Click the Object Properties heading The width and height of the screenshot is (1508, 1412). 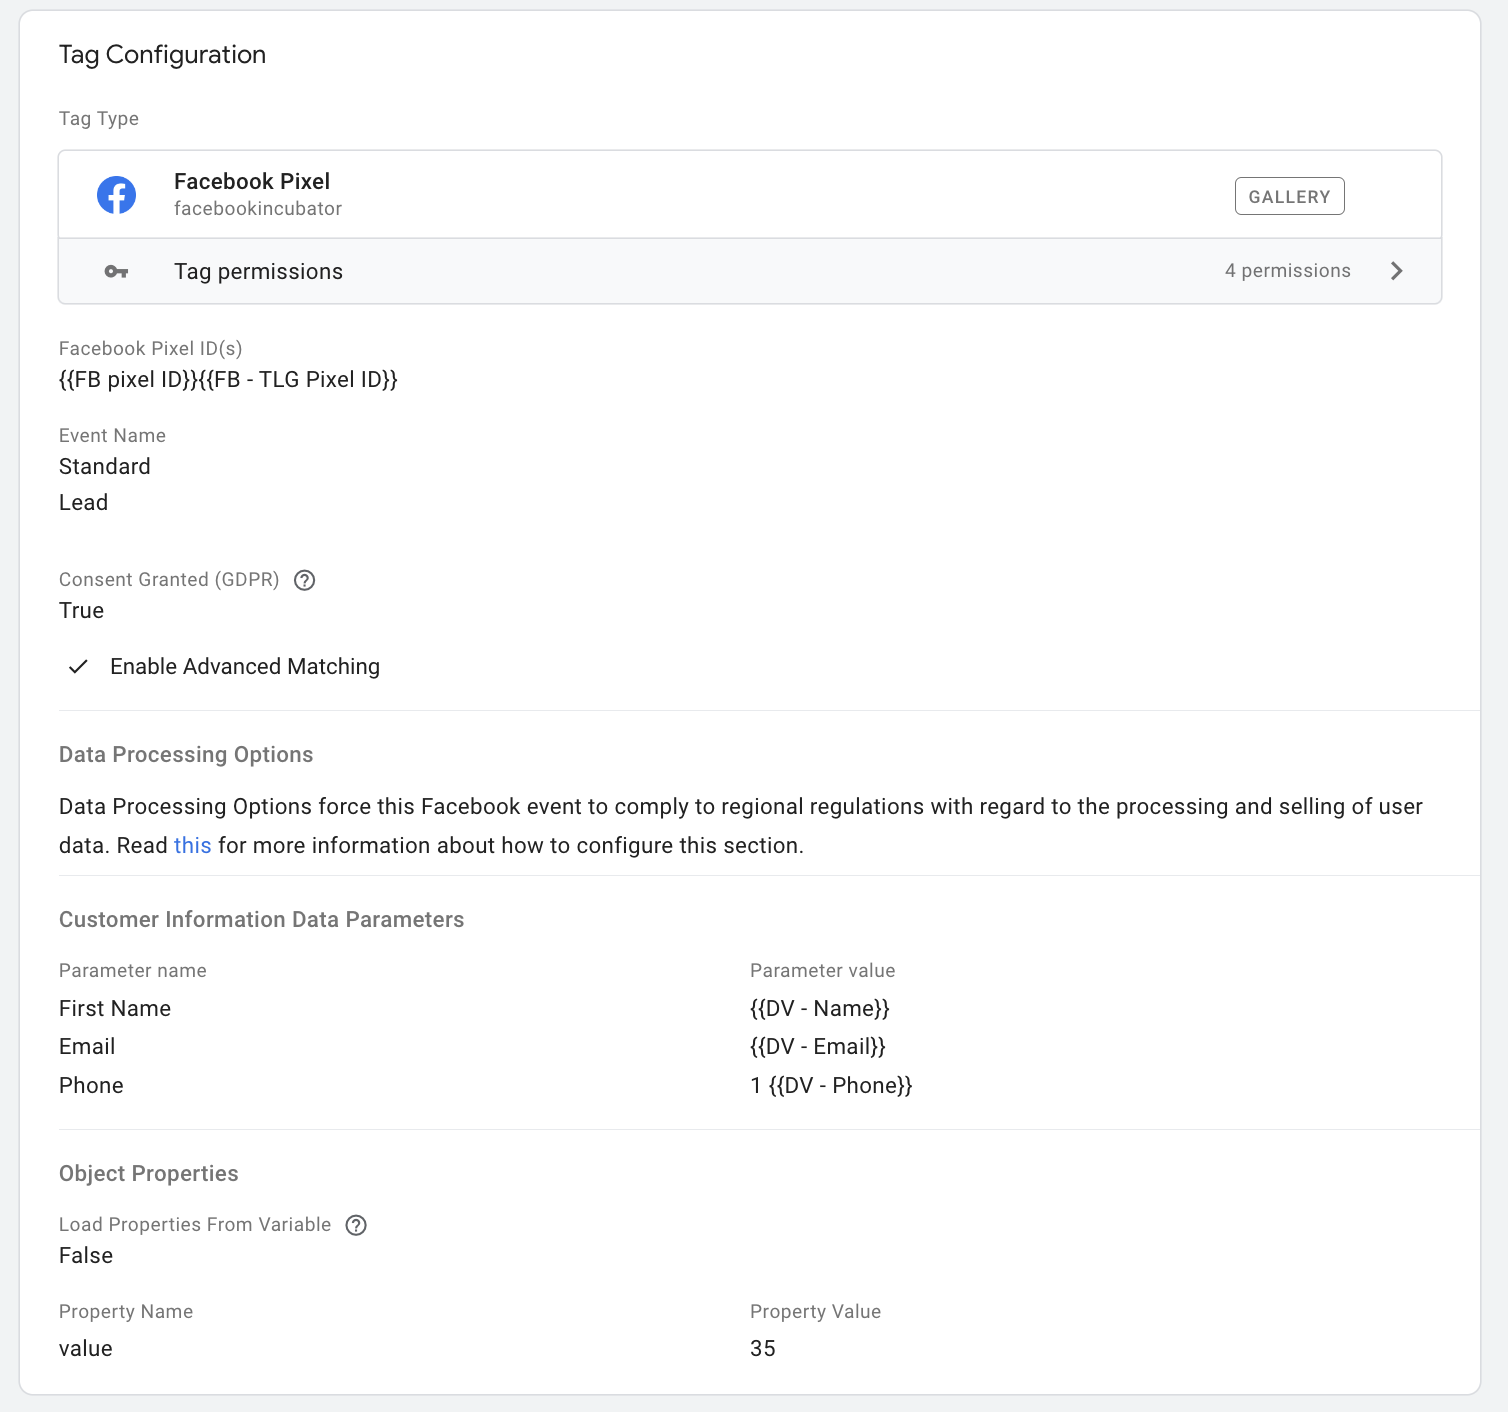(149, 1174)
